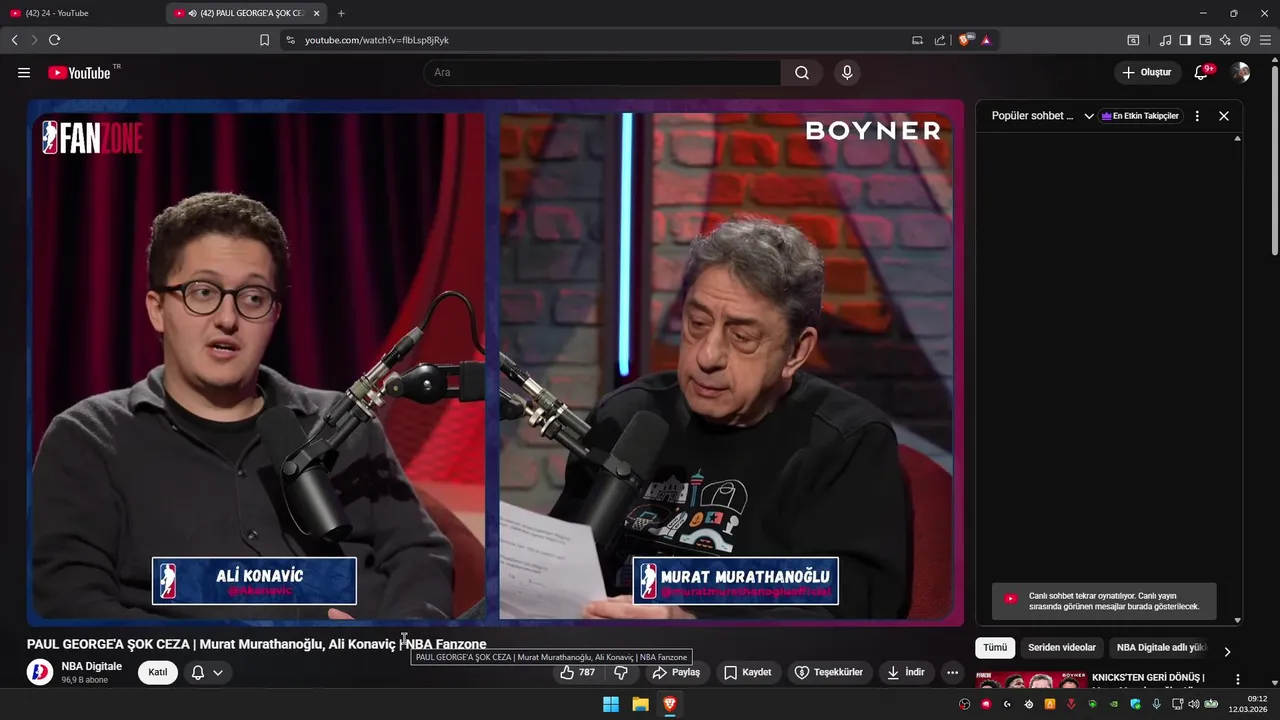Screen dimensions: 1280x720
Task: Open KNICKS'TEN GERİ DÖNÜŞ recommended video
Action: (x=1148, y=678)
